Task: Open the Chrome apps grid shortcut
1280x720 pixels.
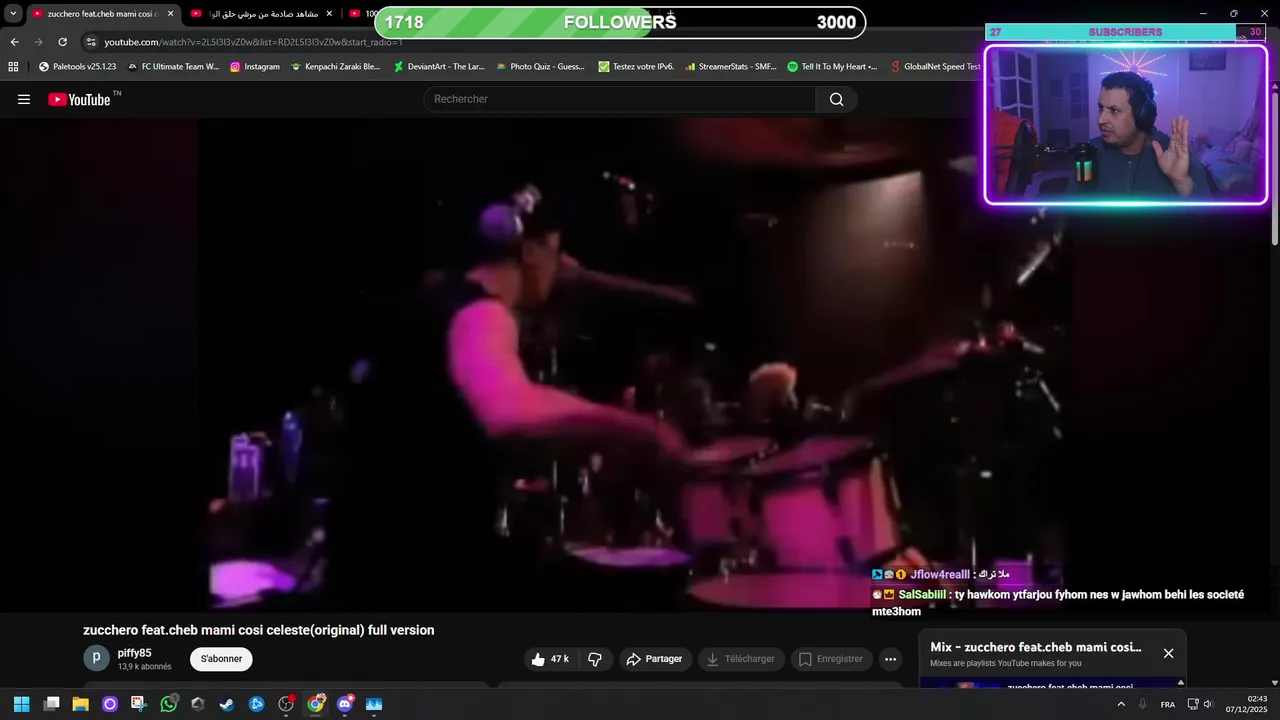Action: click(x=13, y=67)
